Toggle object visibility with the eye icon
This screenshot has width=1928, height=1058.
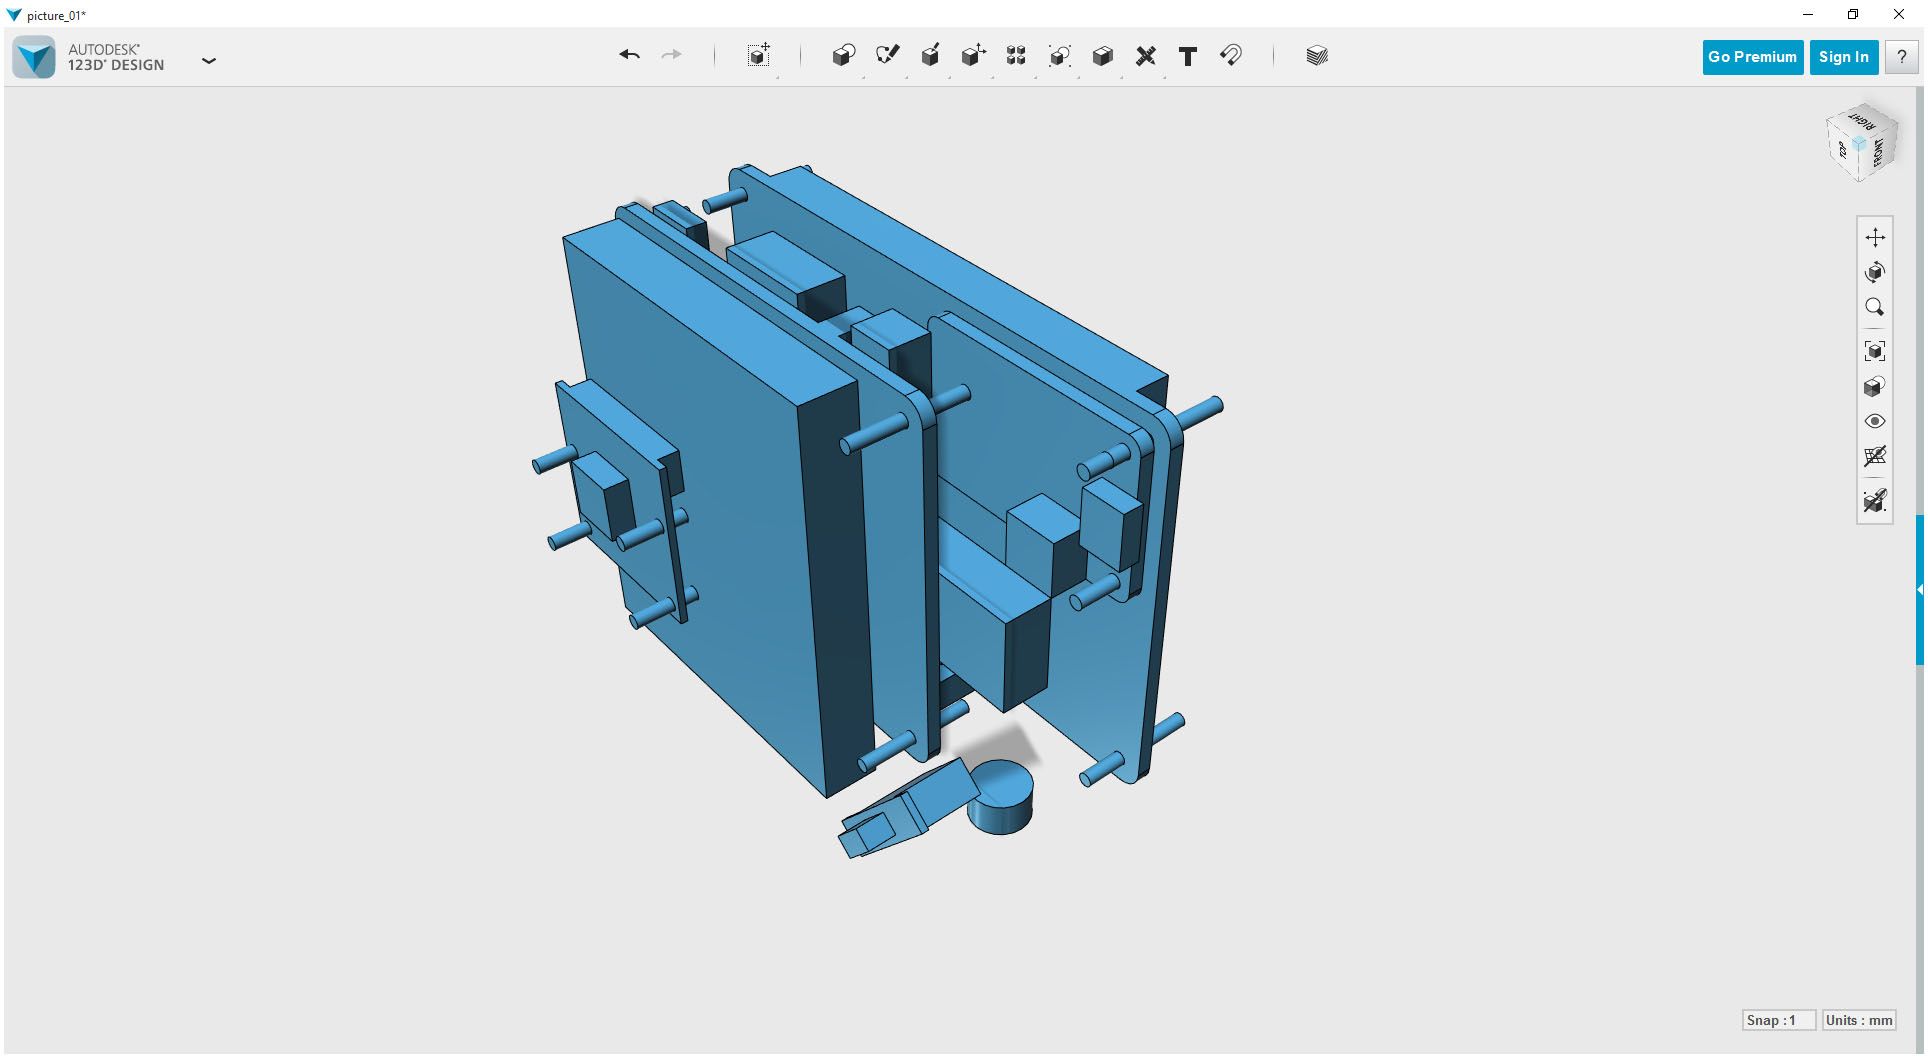pos(1875,421)
